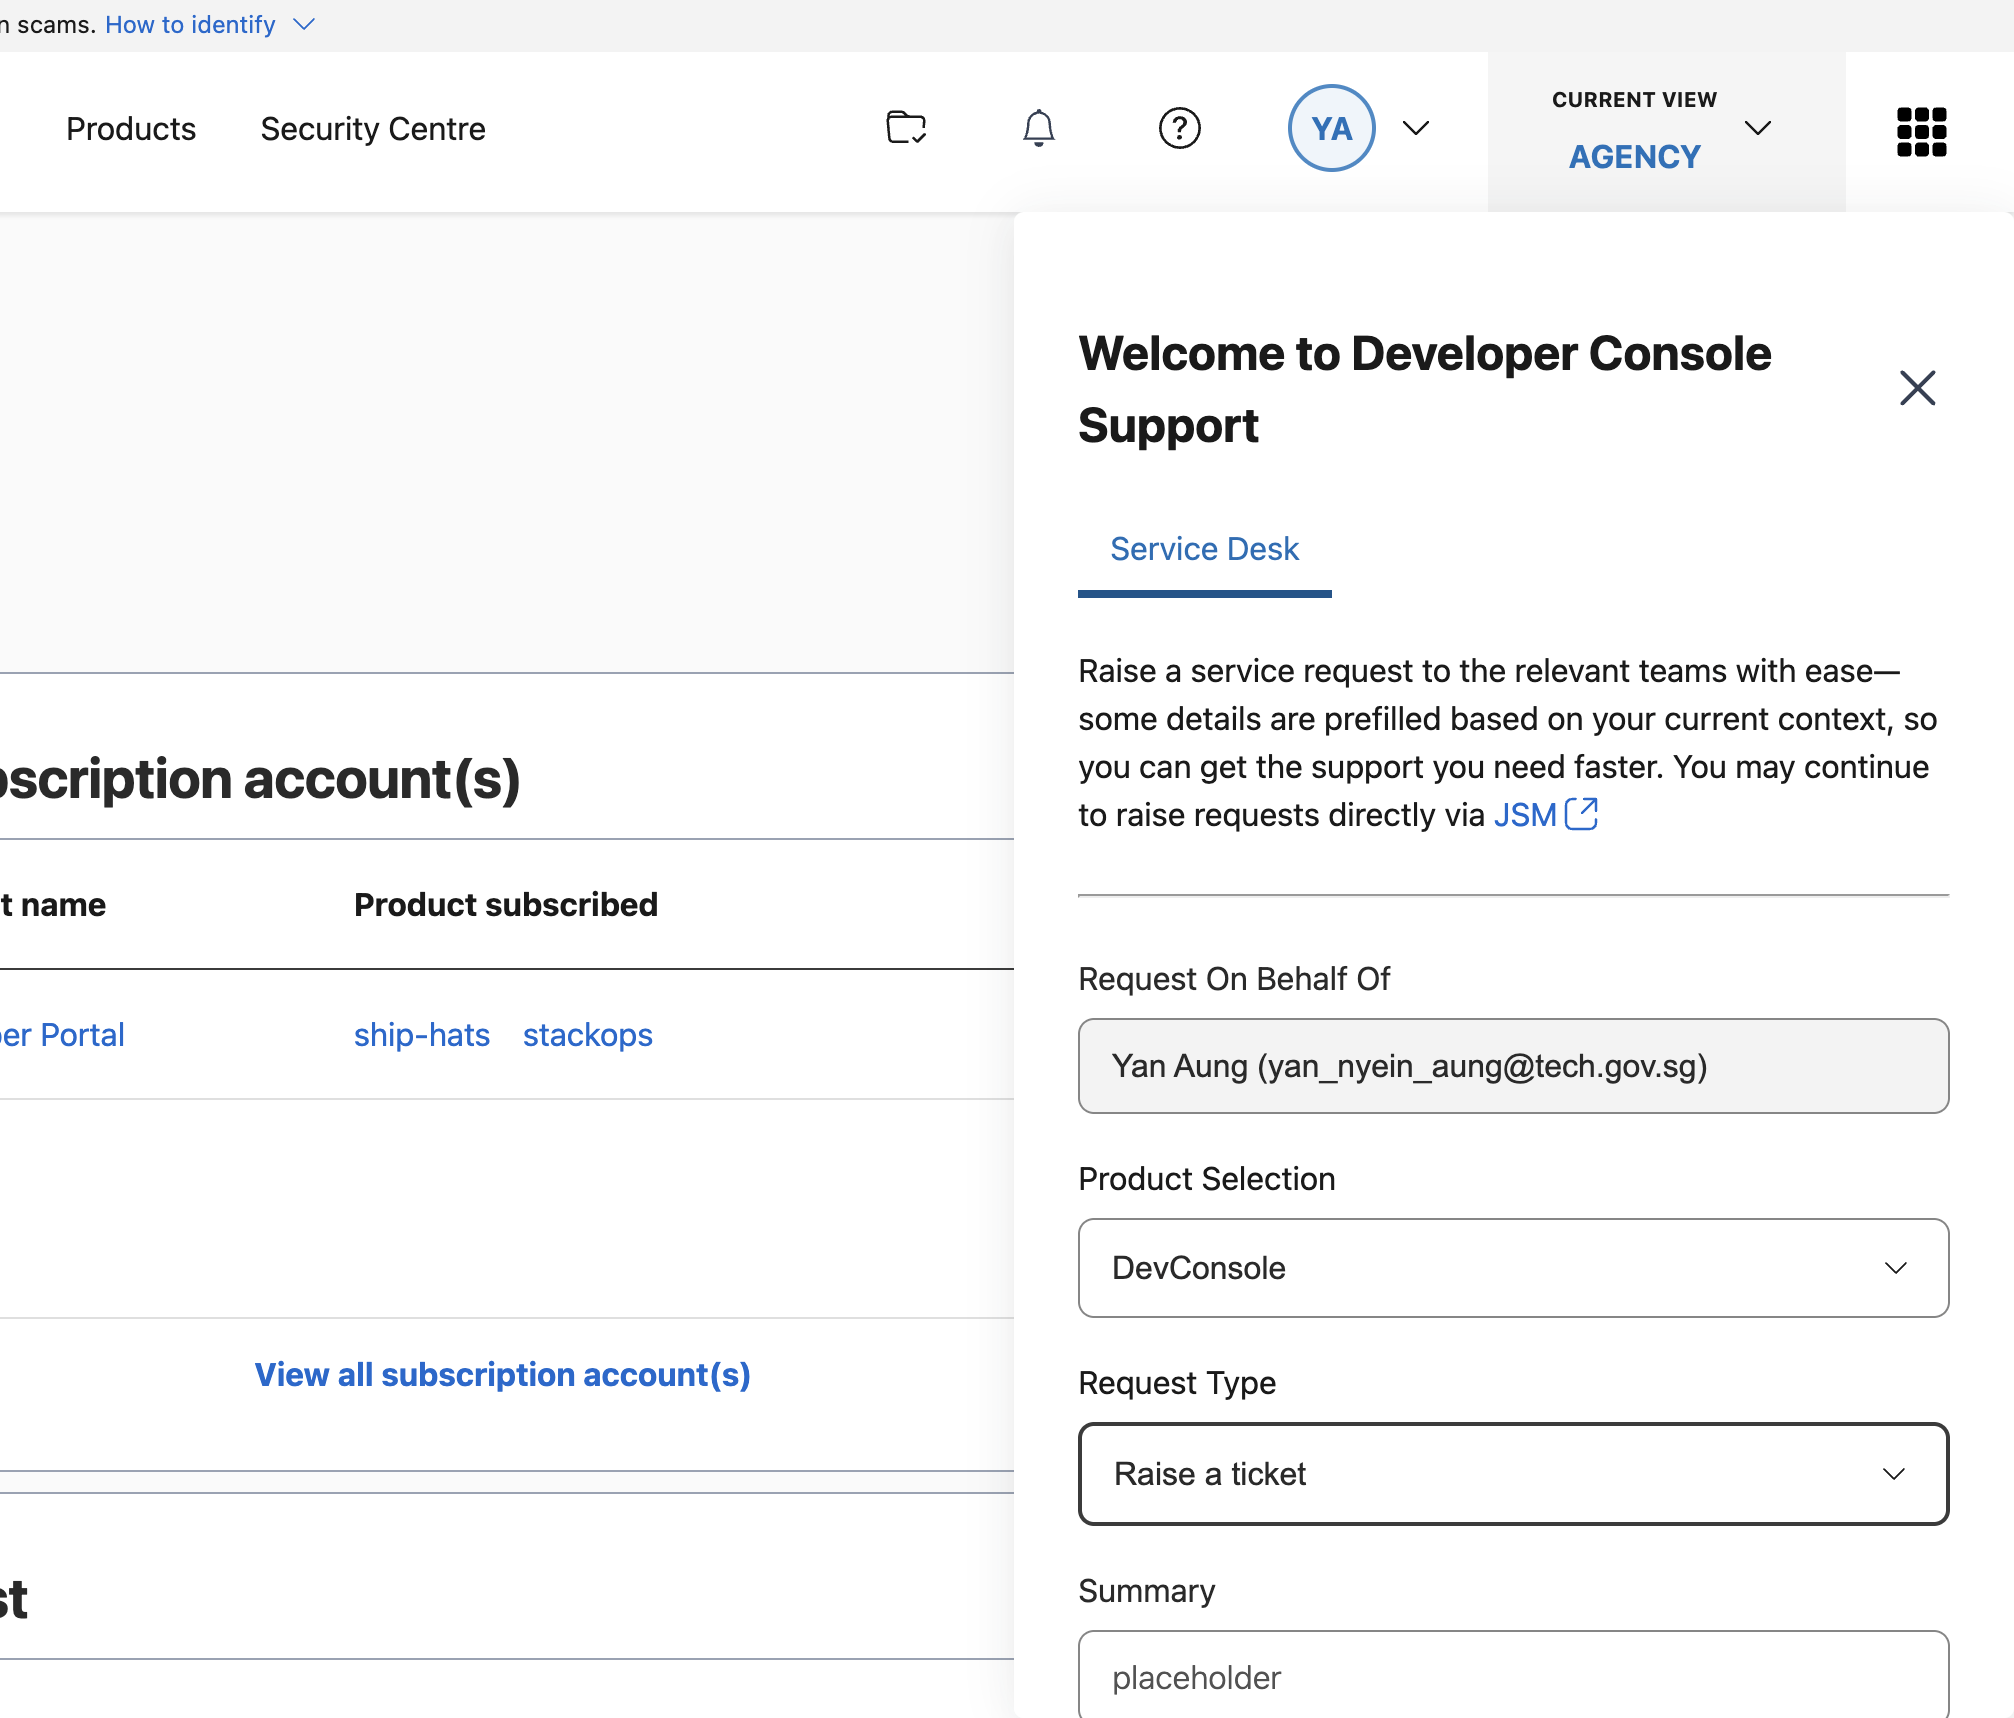Click the help question mark icon
Screen dimensions: 2014x1718
tap(1179, 128)
